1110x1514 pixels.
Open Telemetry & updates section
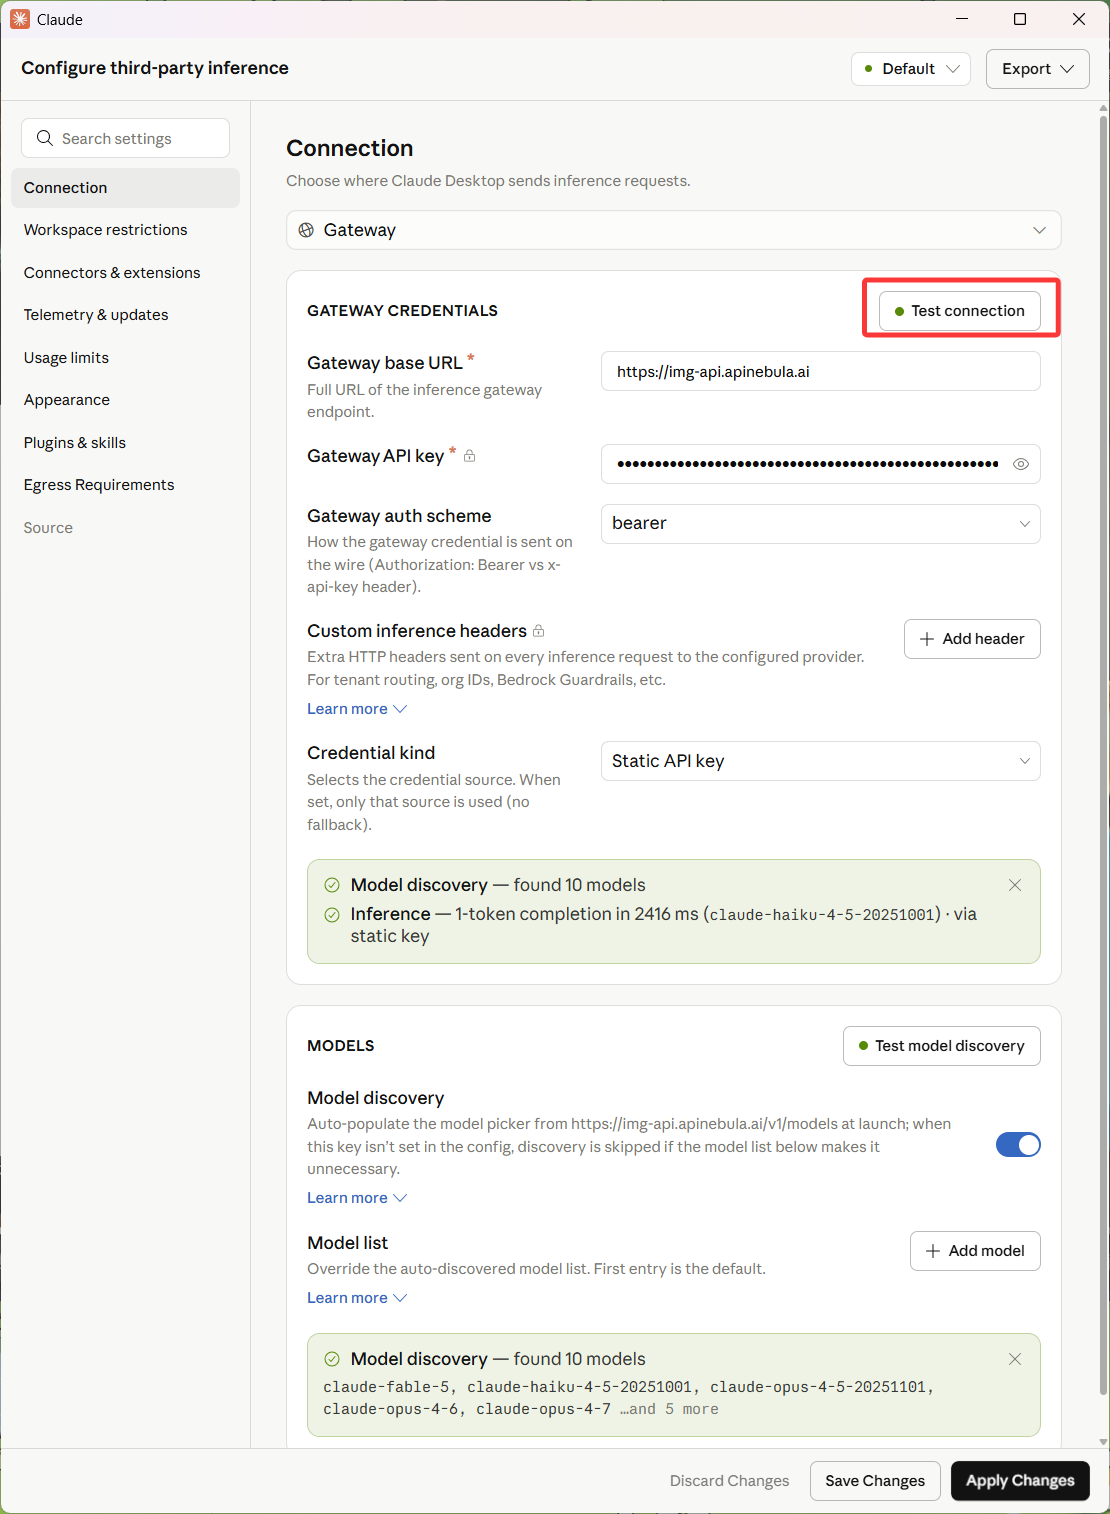pos(126,315)
